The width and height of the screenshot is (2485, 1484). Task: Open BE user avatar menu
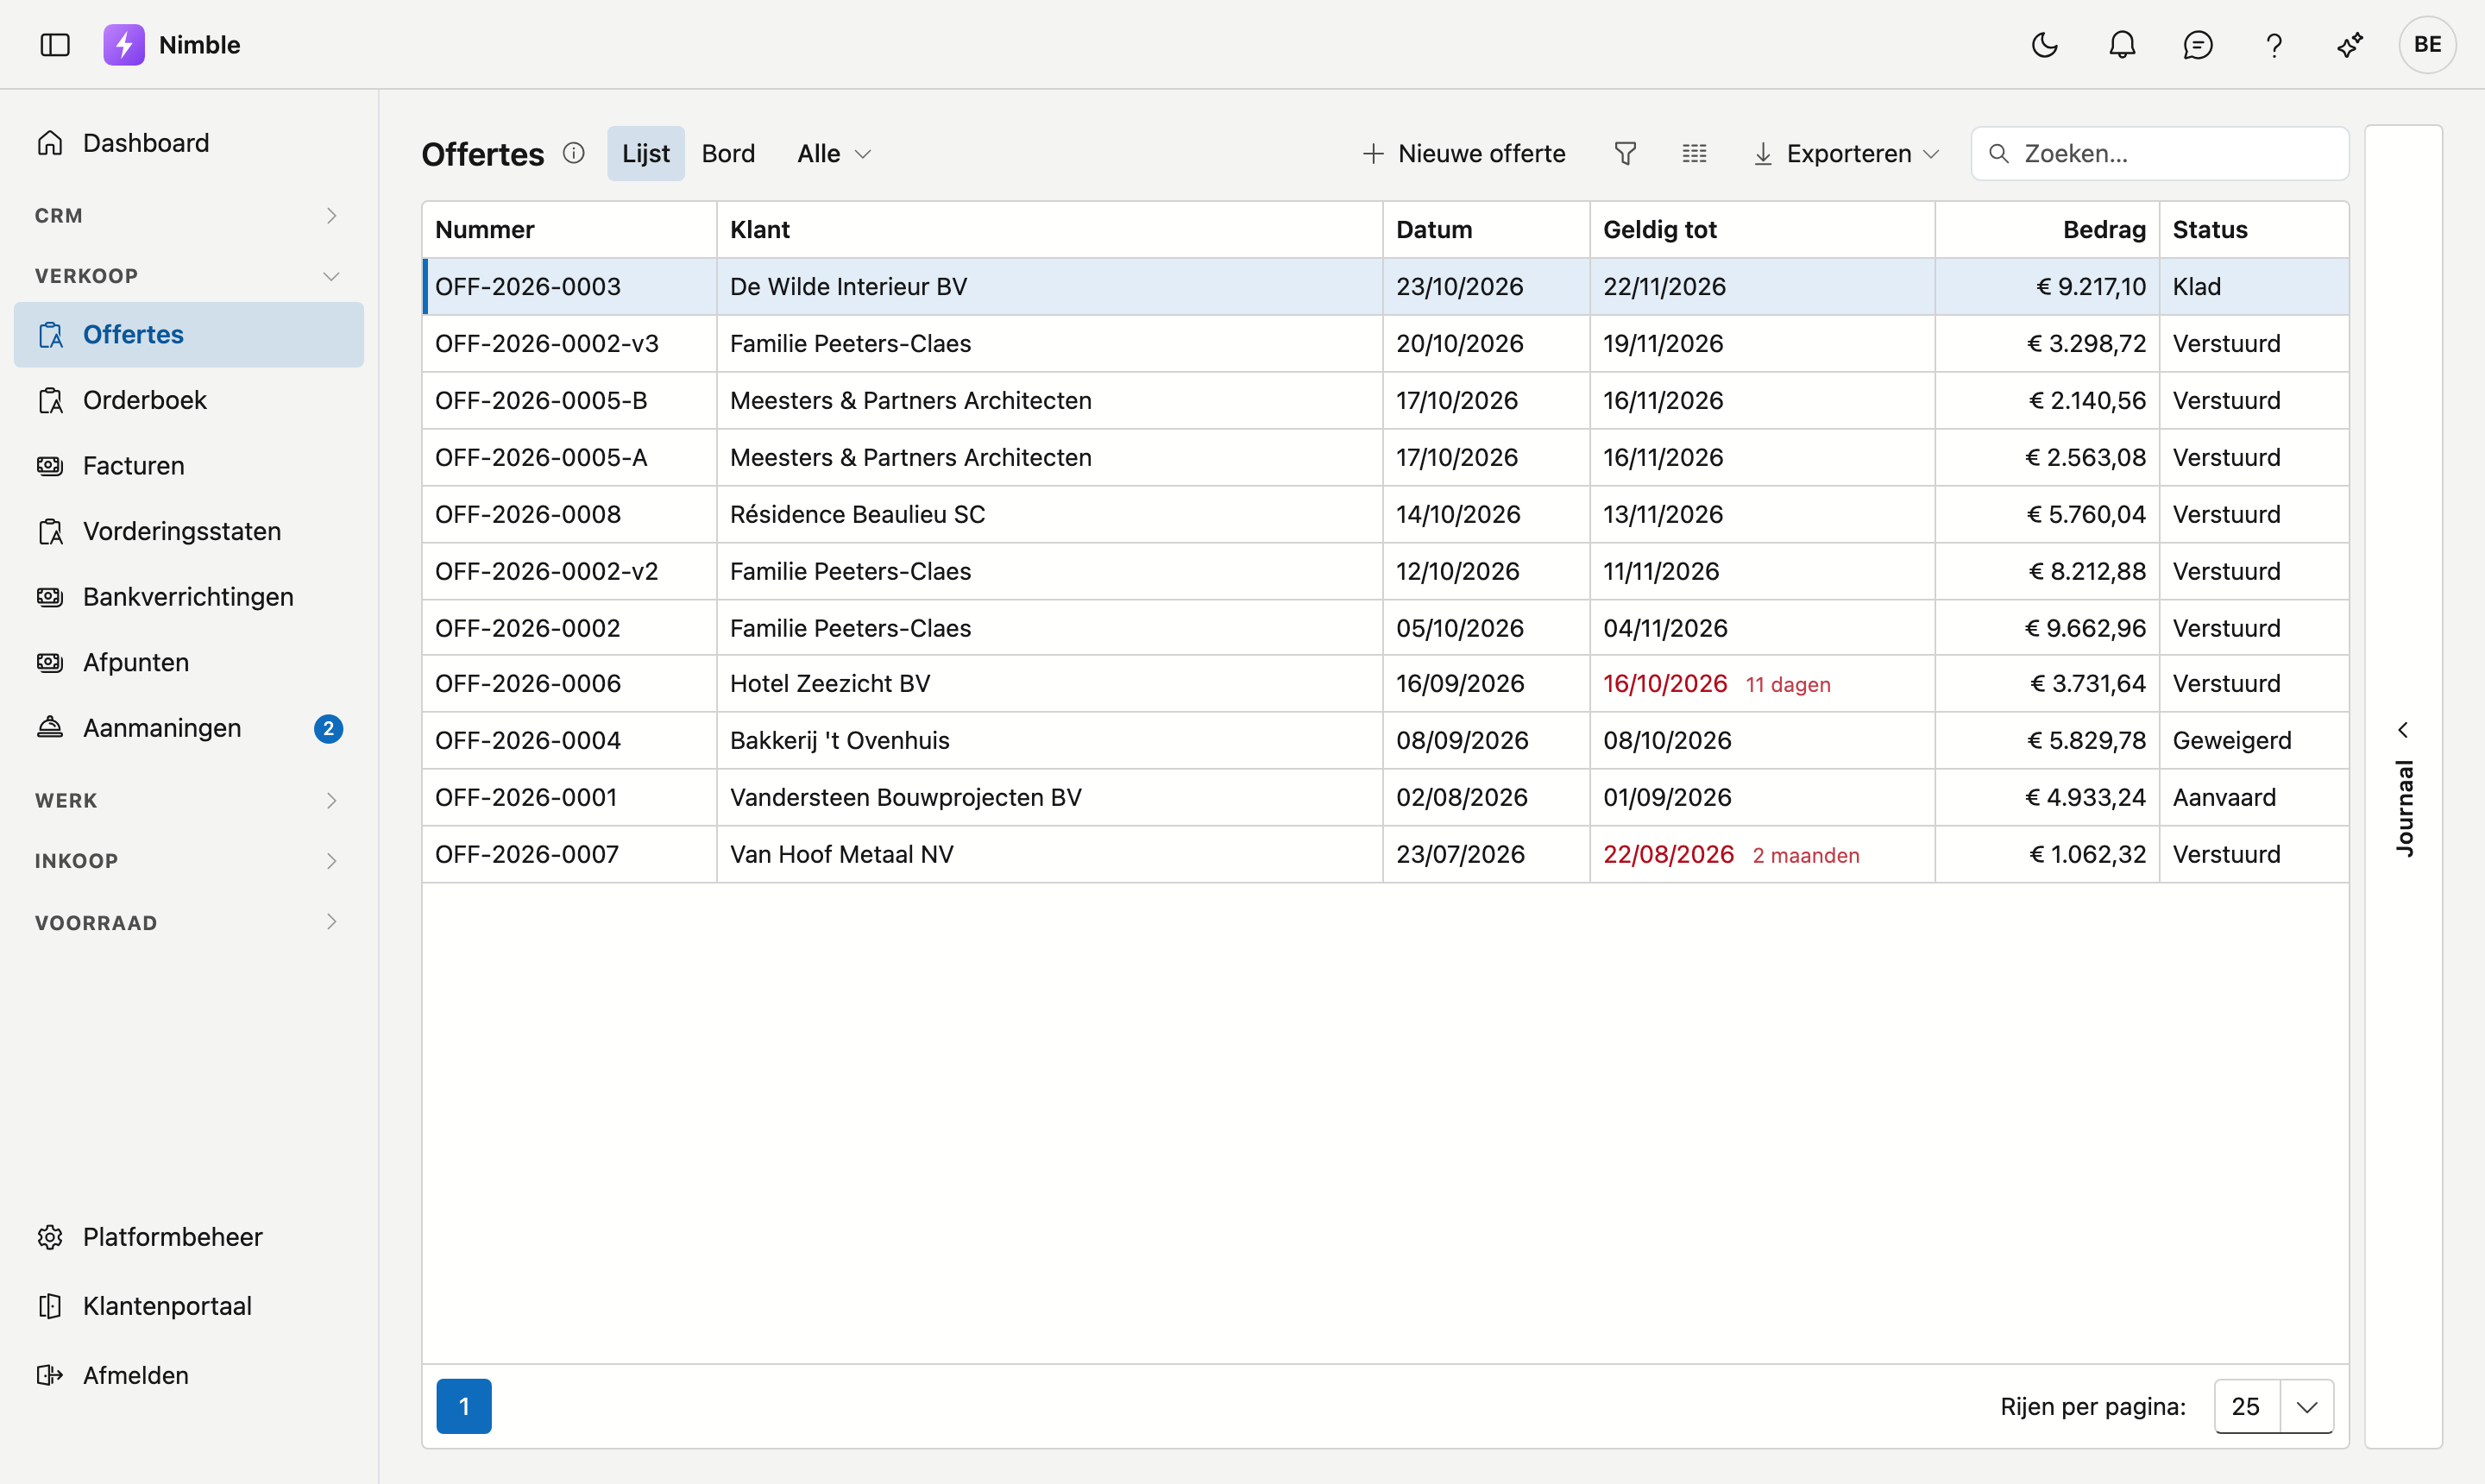pos(2427,45)
